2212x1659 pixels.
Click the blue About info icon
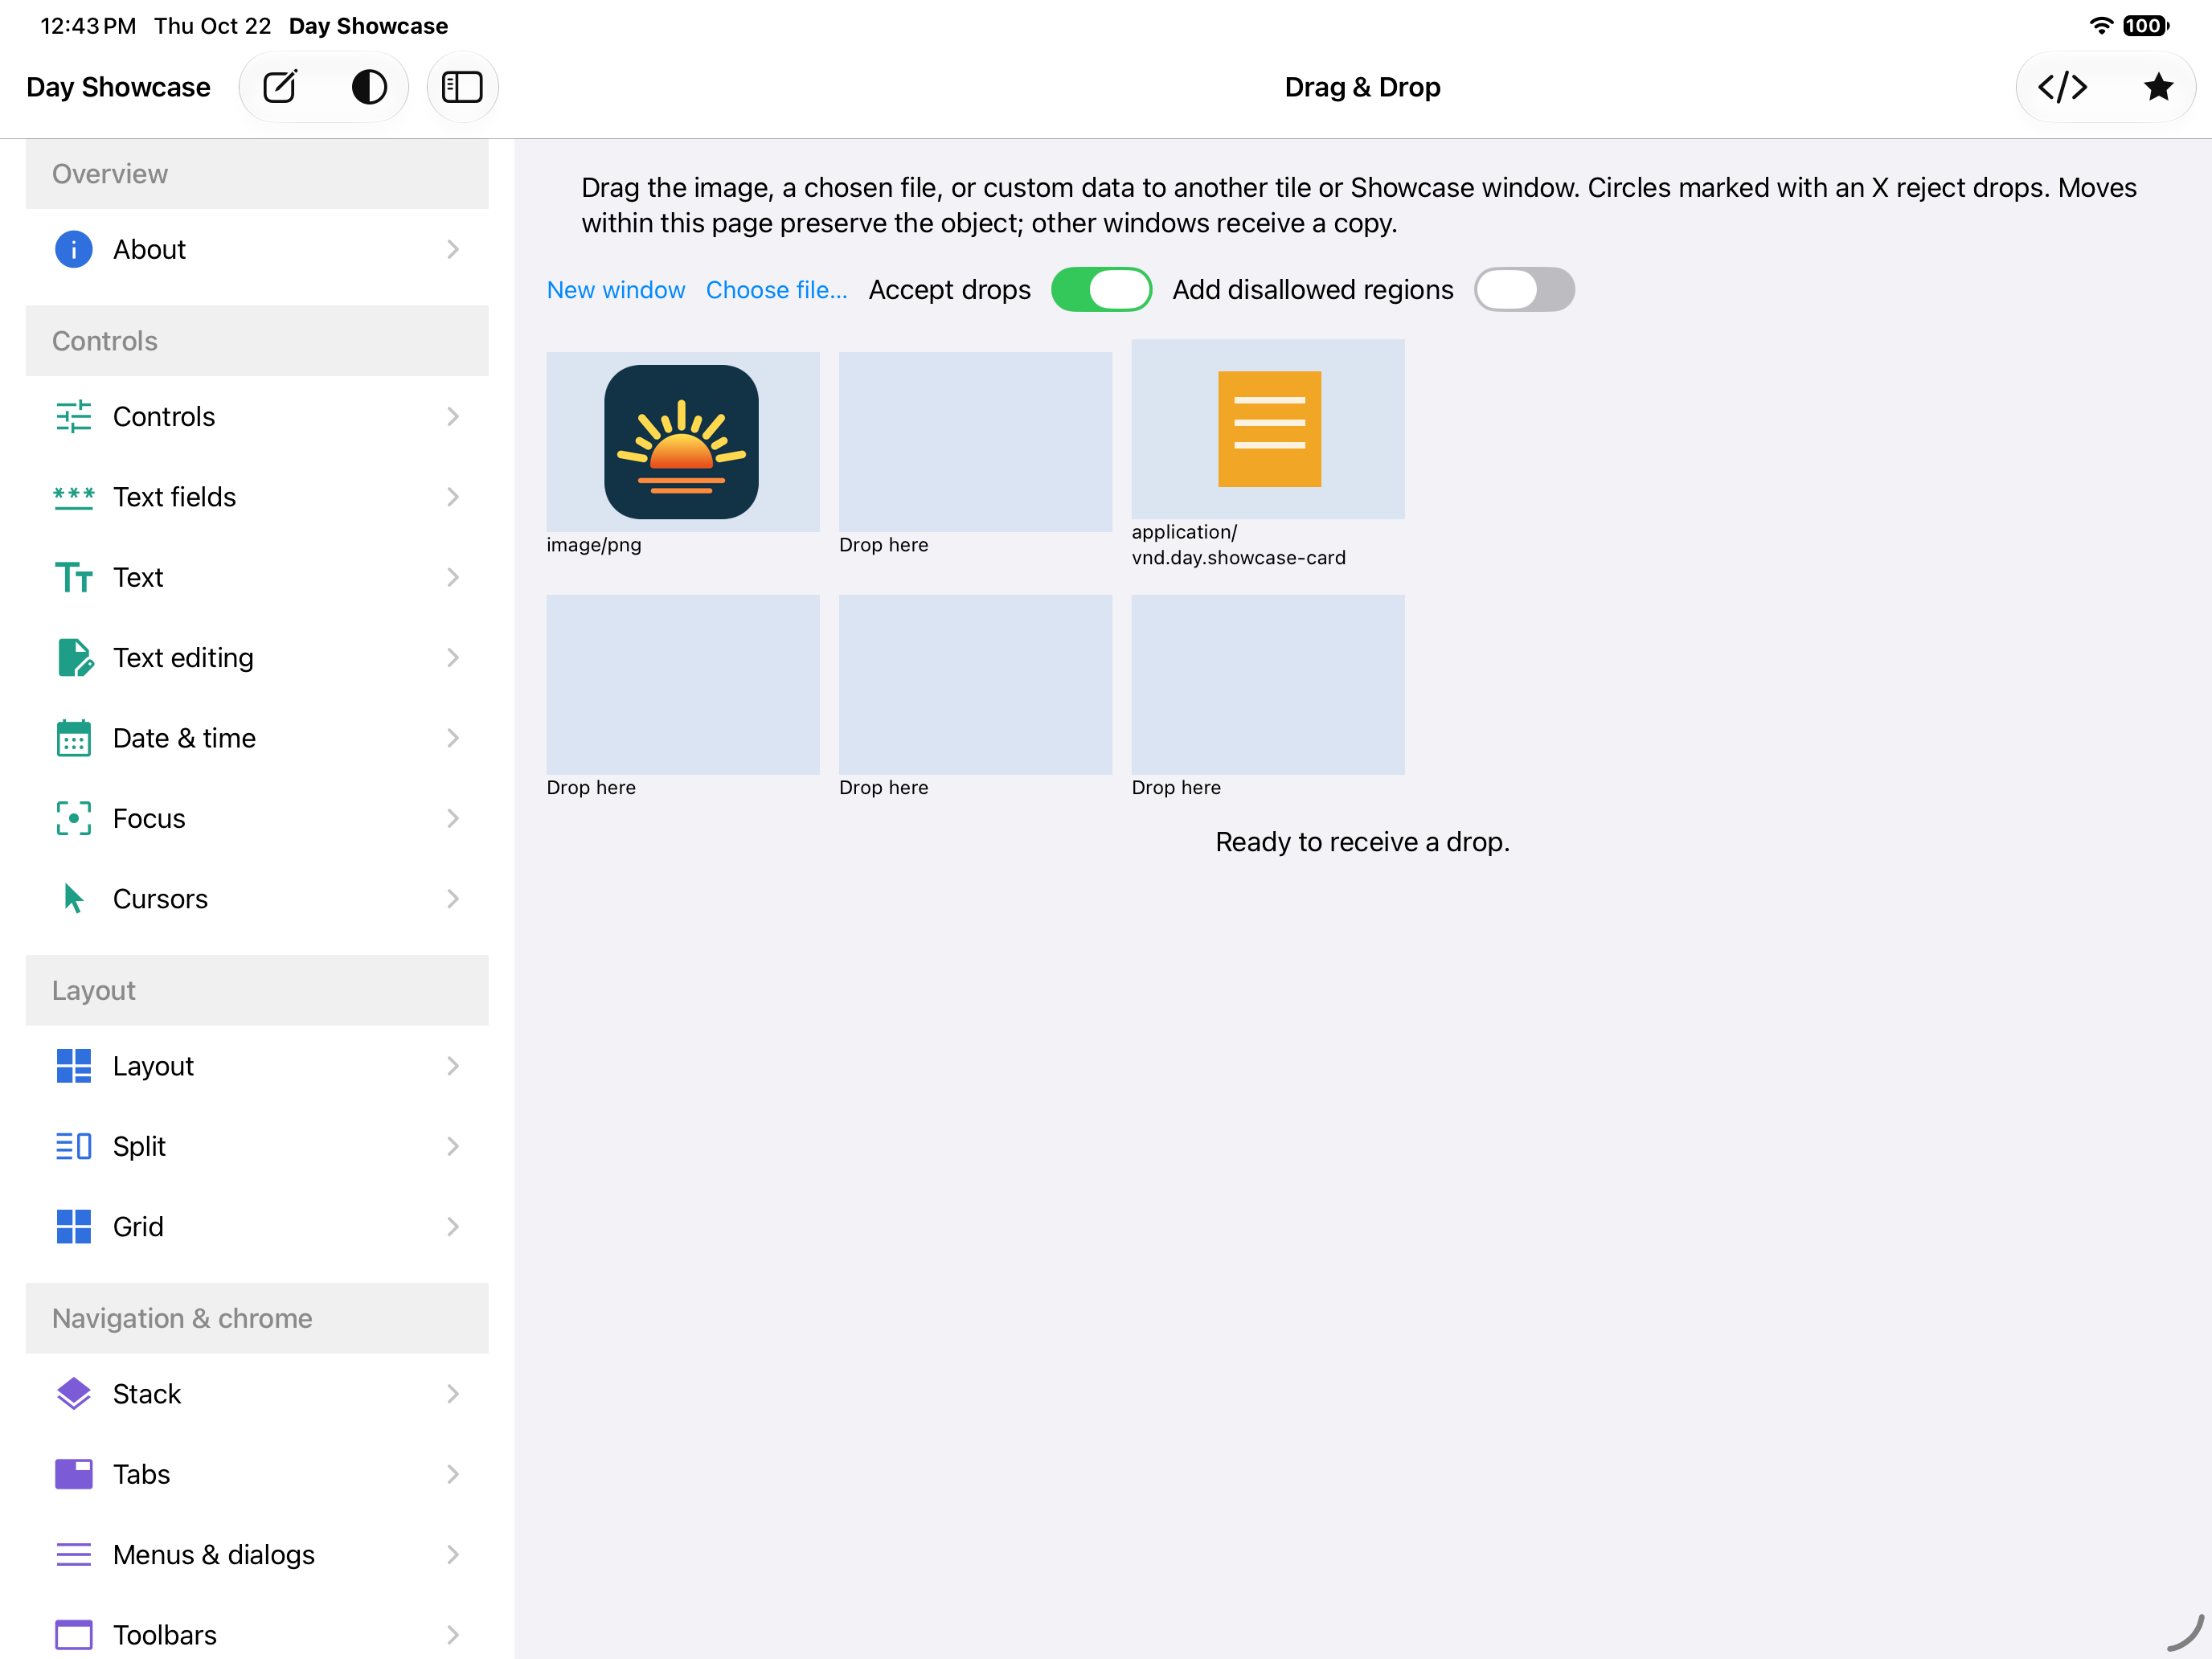click(73, 249)
